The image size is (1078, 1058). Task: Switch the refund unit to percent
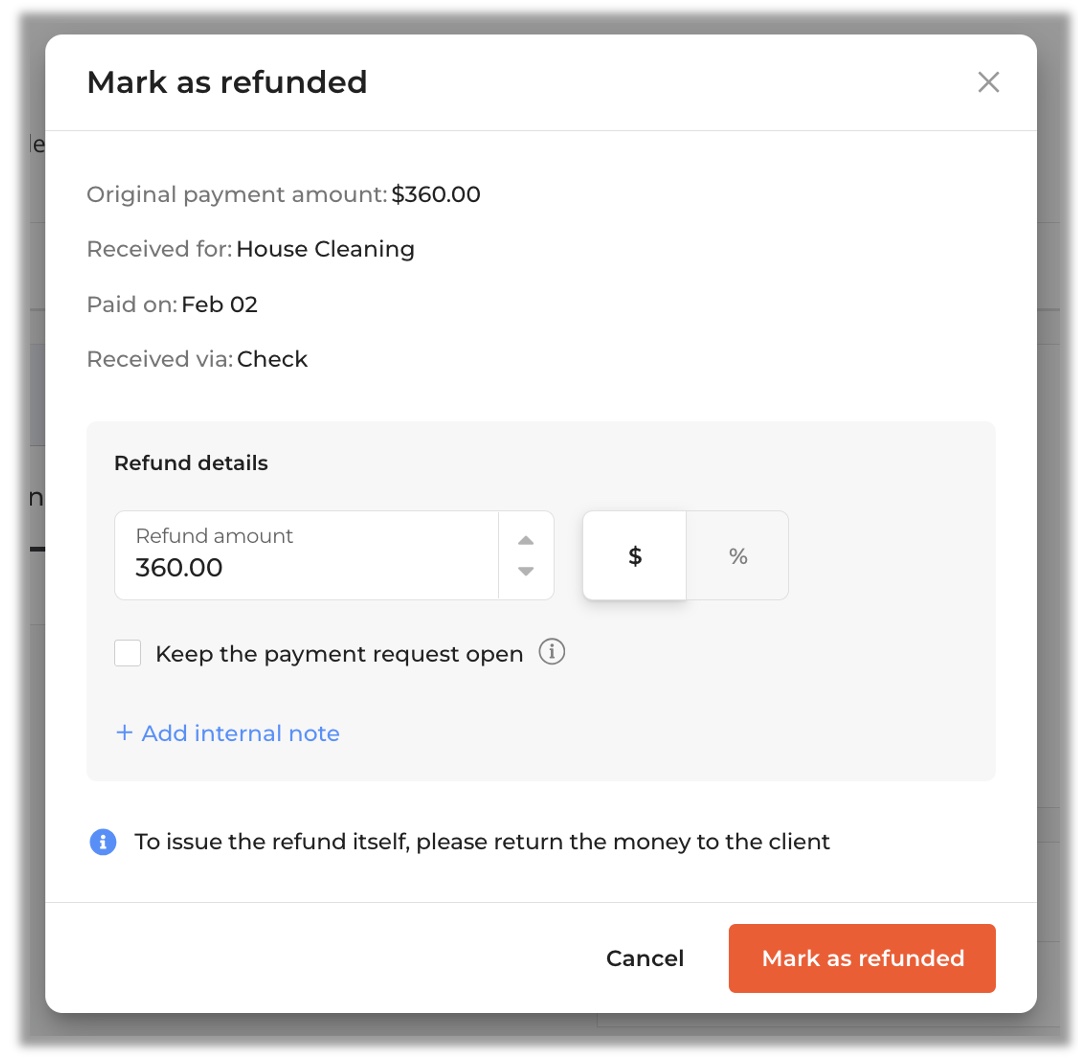[738, 556]
